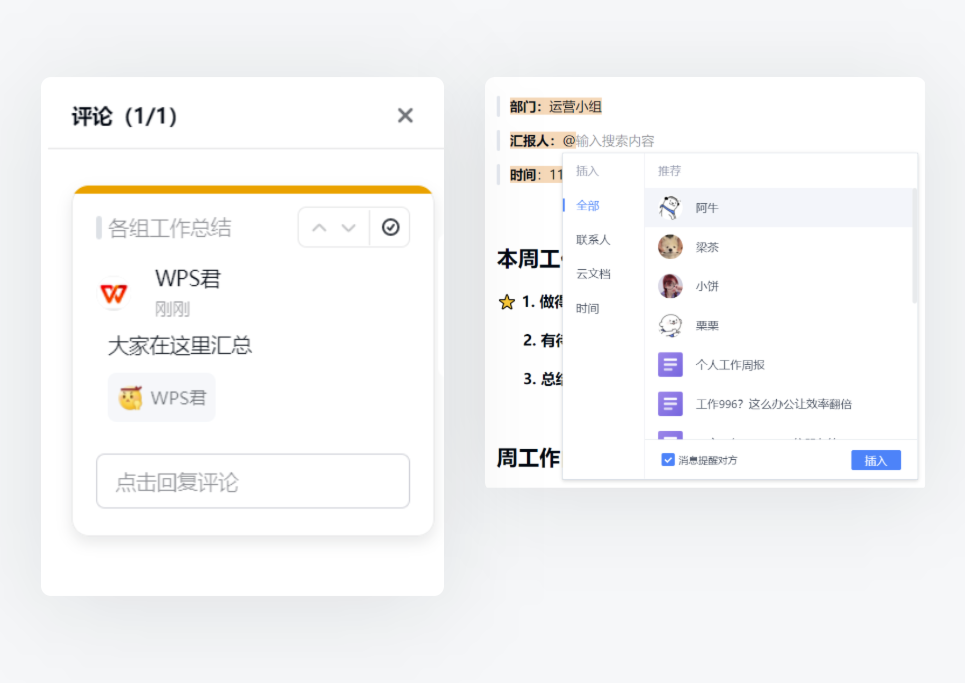Switch to the 云文档 category tab

pos(590,273)
